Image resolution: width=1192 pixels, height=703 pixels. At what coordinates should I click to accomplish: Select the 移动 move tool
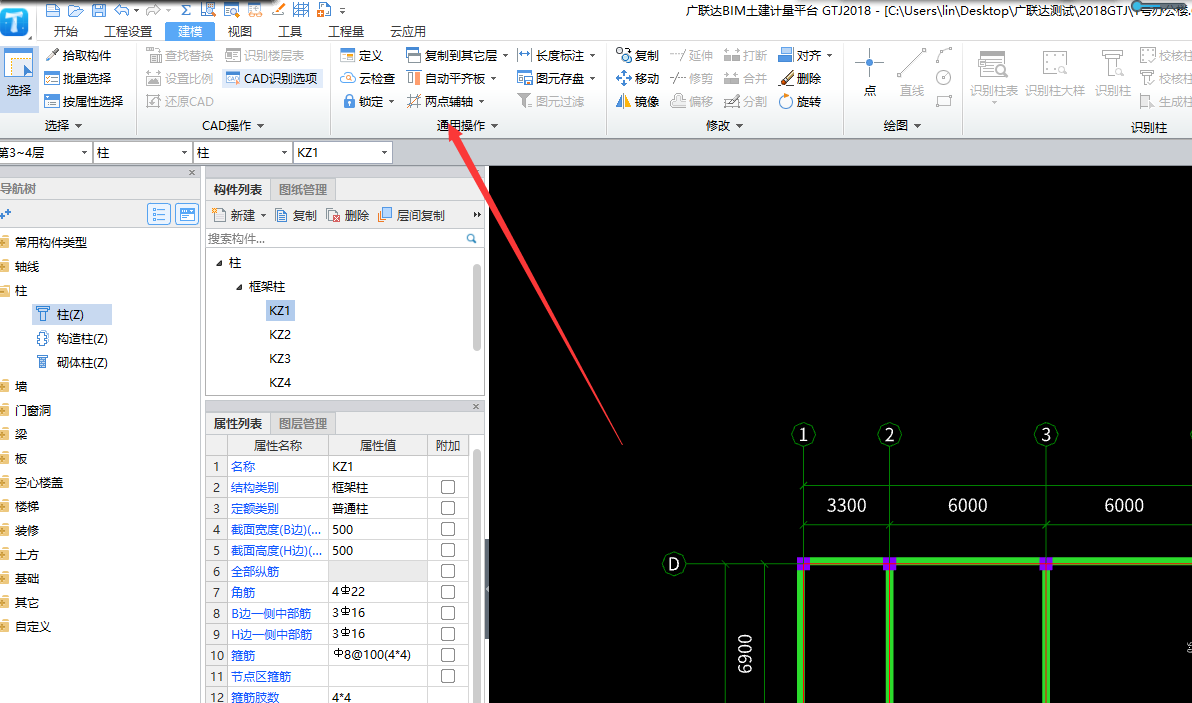637,78
